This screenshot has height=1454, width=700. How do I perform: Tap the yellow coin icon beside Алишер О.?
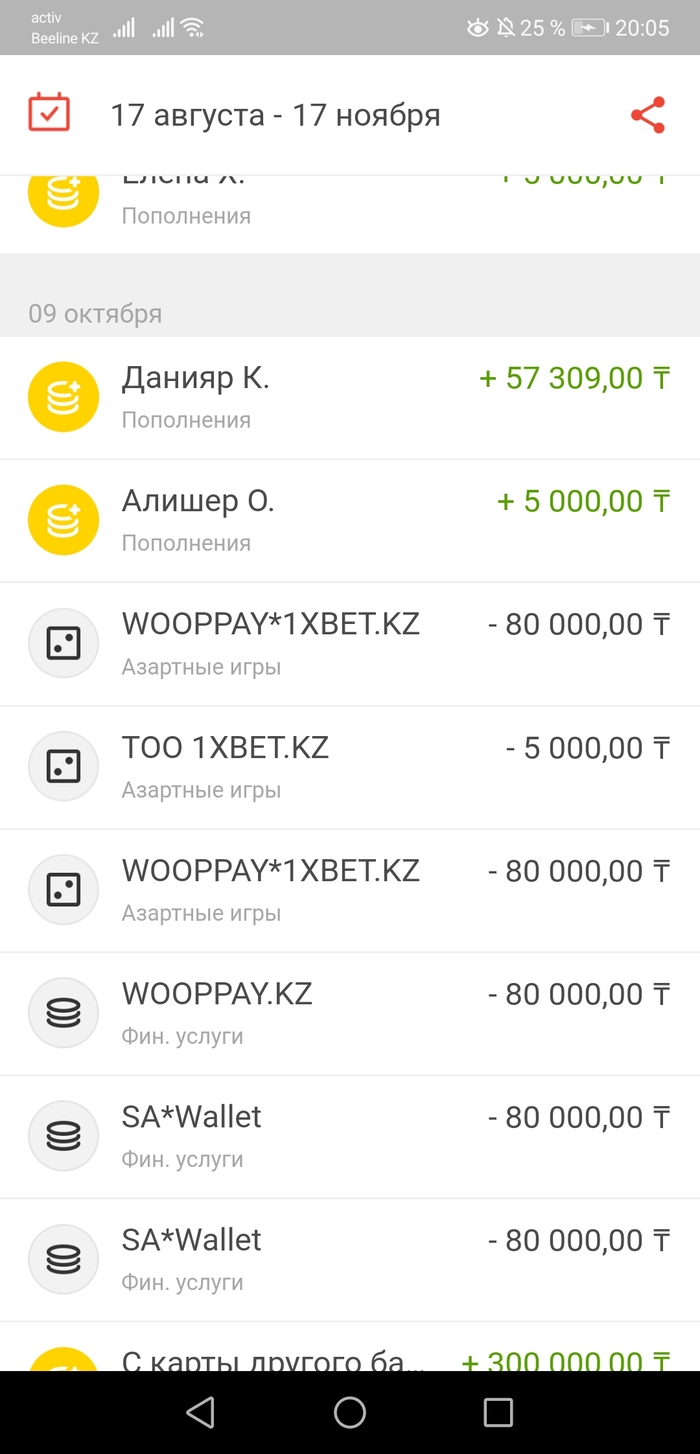click(63, 520)
